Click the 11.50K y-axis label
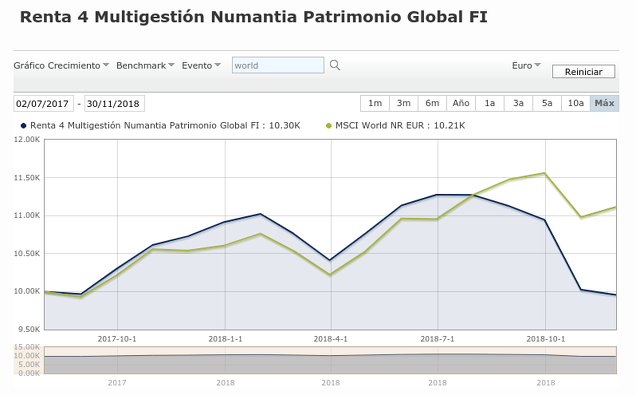This screenshot has width=636, height=395. 27,178
